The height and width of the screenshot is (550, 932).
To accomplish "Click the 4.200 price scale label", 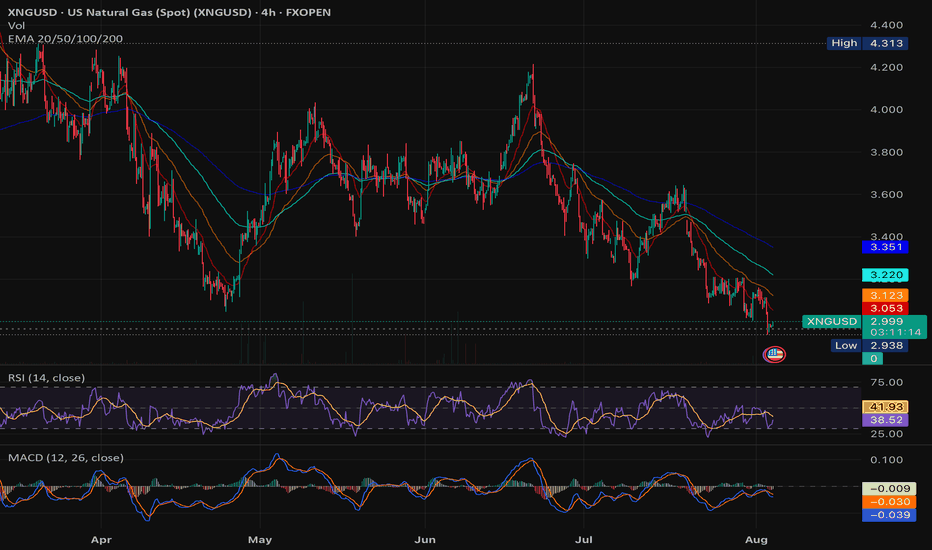I will coord(886,67).
